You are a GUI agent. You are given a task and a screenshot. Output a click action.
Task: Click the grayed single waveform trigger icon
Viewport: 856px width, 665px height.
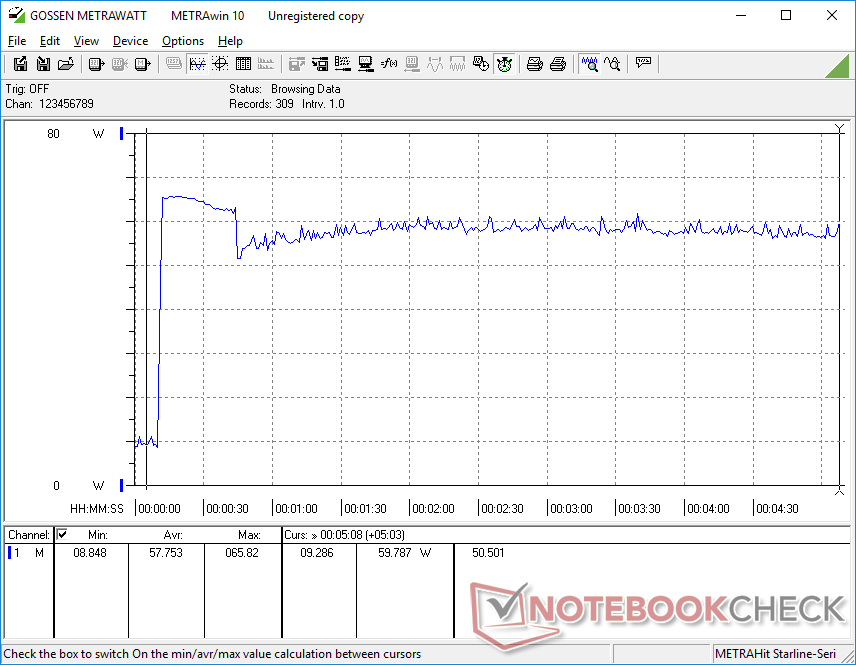tap(435, 64)
